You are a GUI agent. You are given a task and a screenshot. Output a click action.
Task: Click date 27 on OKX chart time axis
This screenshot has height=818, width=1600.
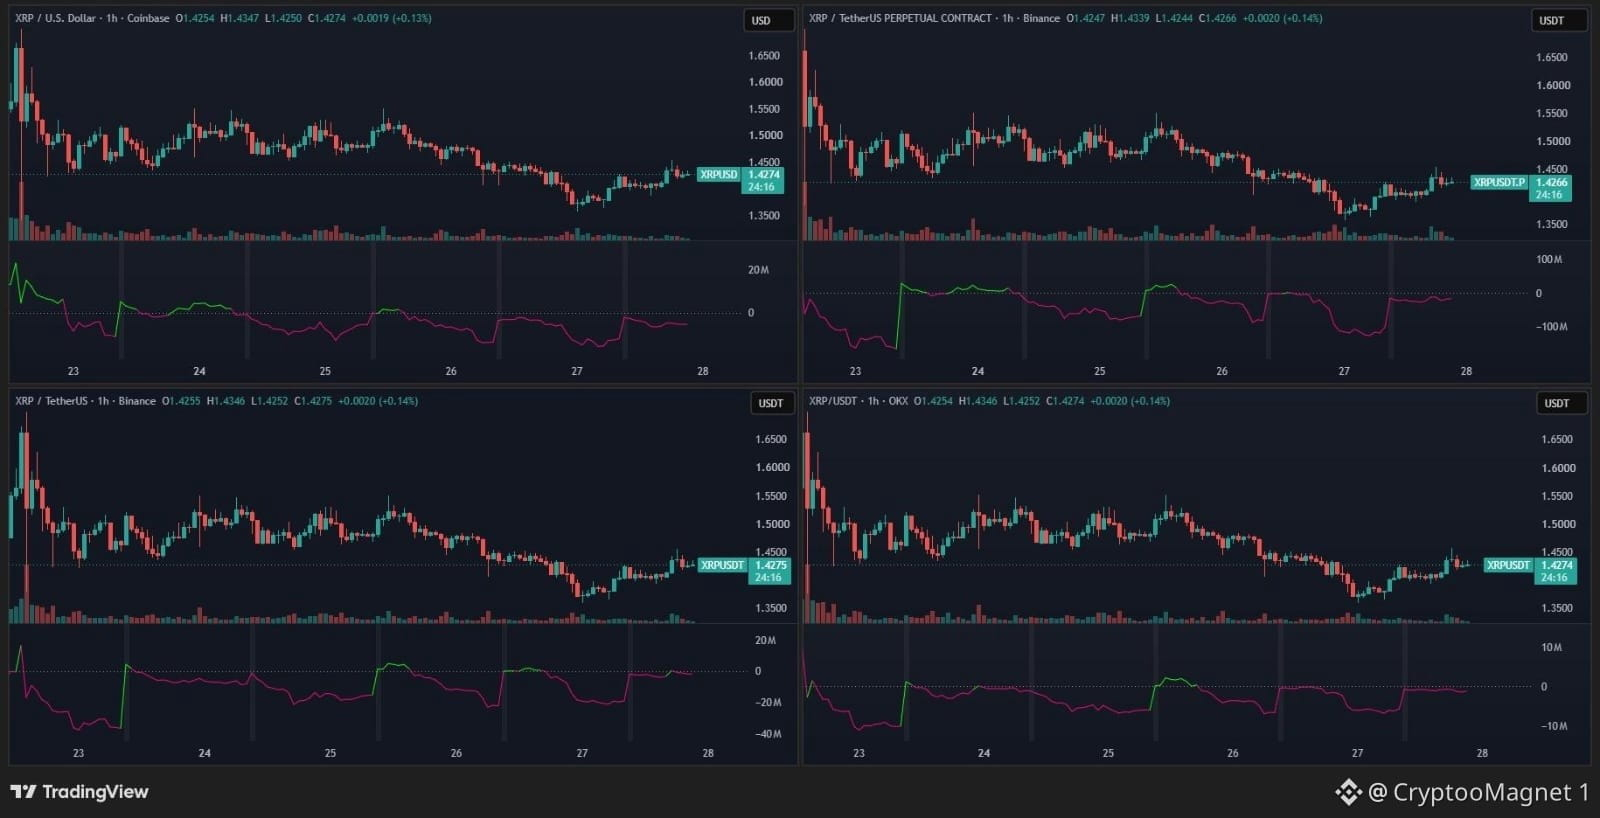[x=1357, y=753]
